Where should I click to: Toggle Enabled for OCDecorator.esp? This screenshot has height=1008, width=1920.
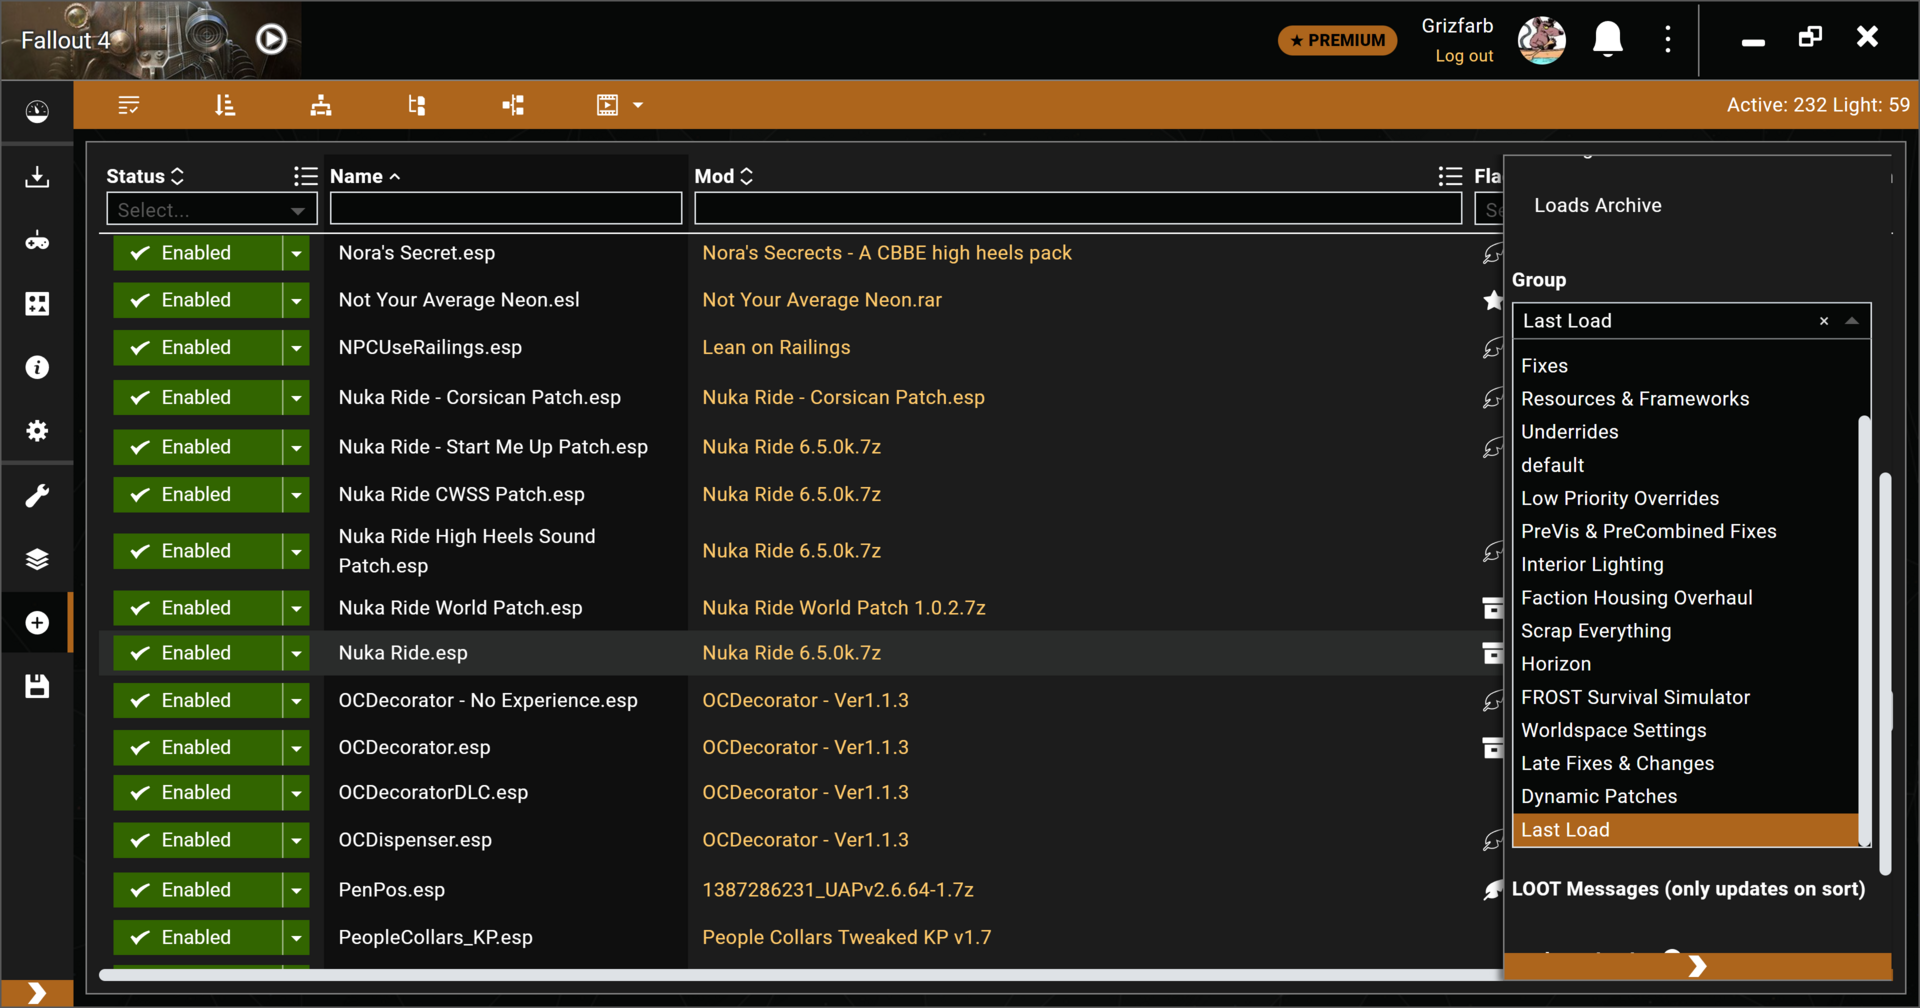tap(197, 747)
